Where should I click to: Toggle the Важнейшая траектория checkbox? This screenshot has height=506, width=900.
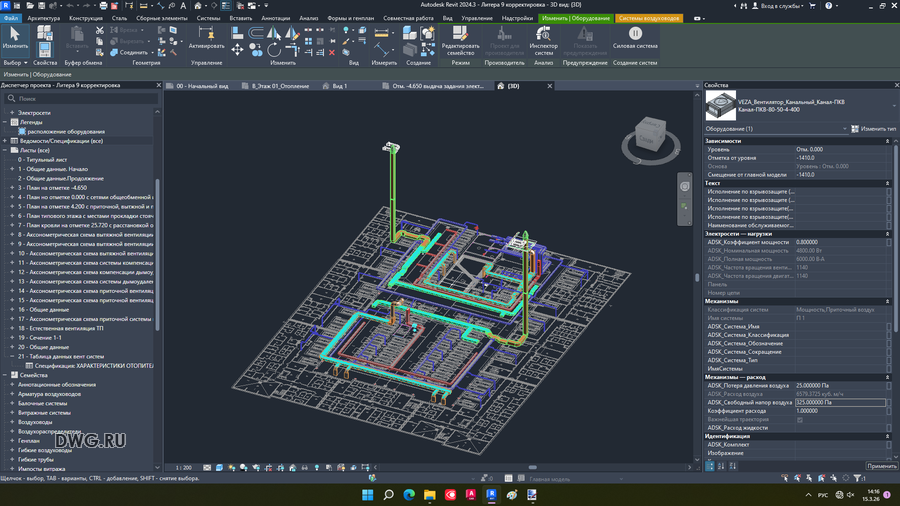pos(799,420)
